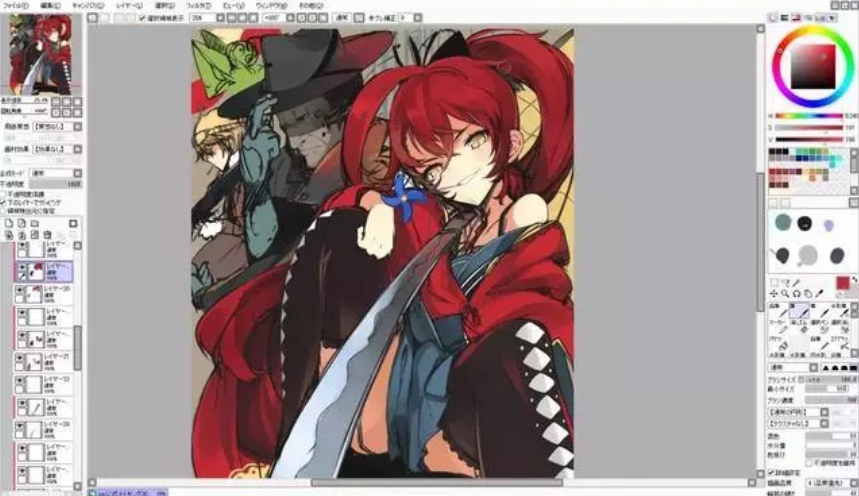Open the レイヤー(L) menu

pyautogui.click(x=129, y=5)
